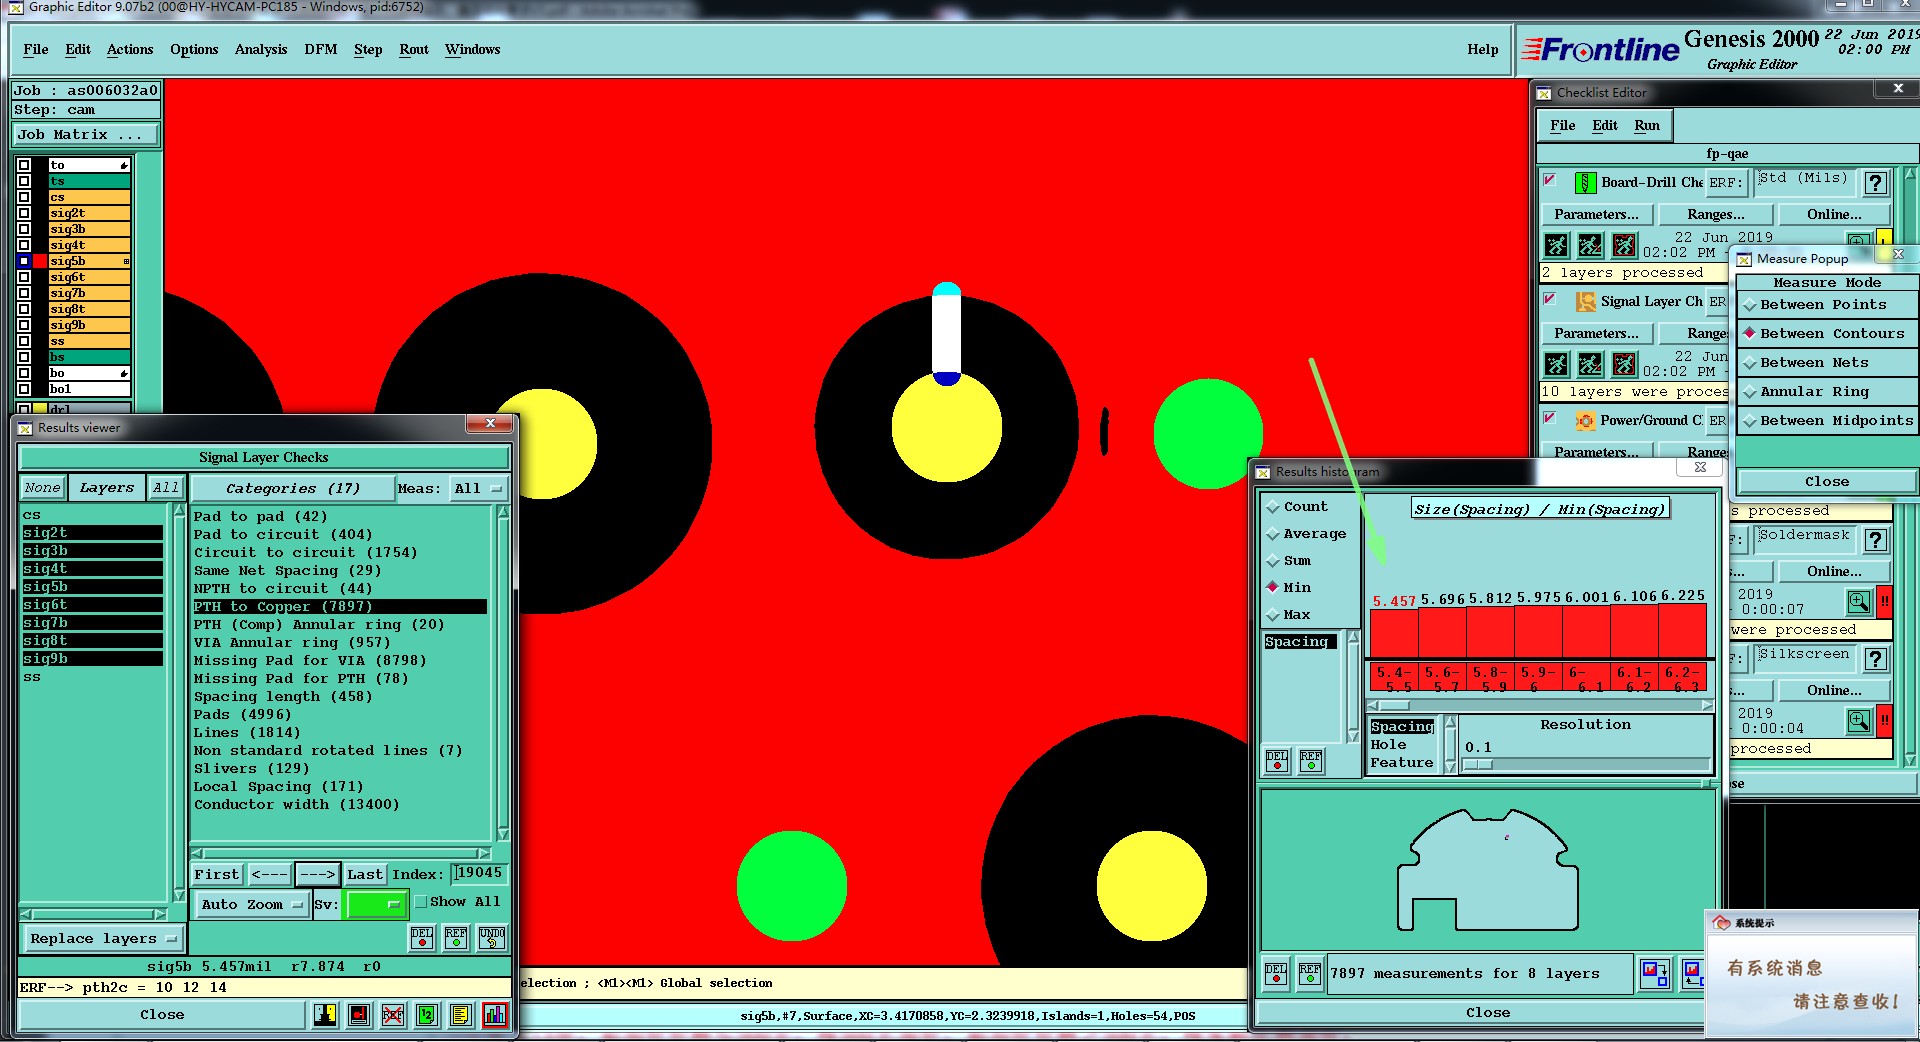Click Board-Drill Checks drill icon
Screen dimensions: 1920x1042
(1585, 183)
